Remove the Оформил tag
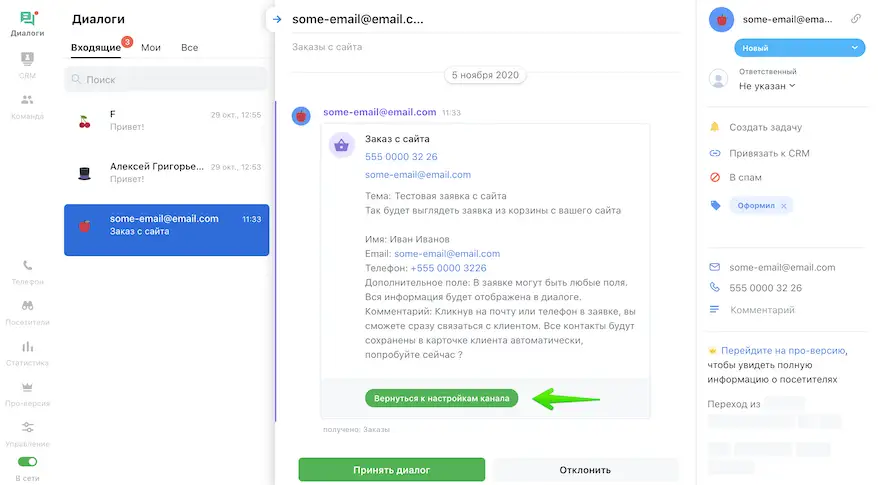This screenshot has height=485, width=878. pyautogui.click(x=784, y=206)
